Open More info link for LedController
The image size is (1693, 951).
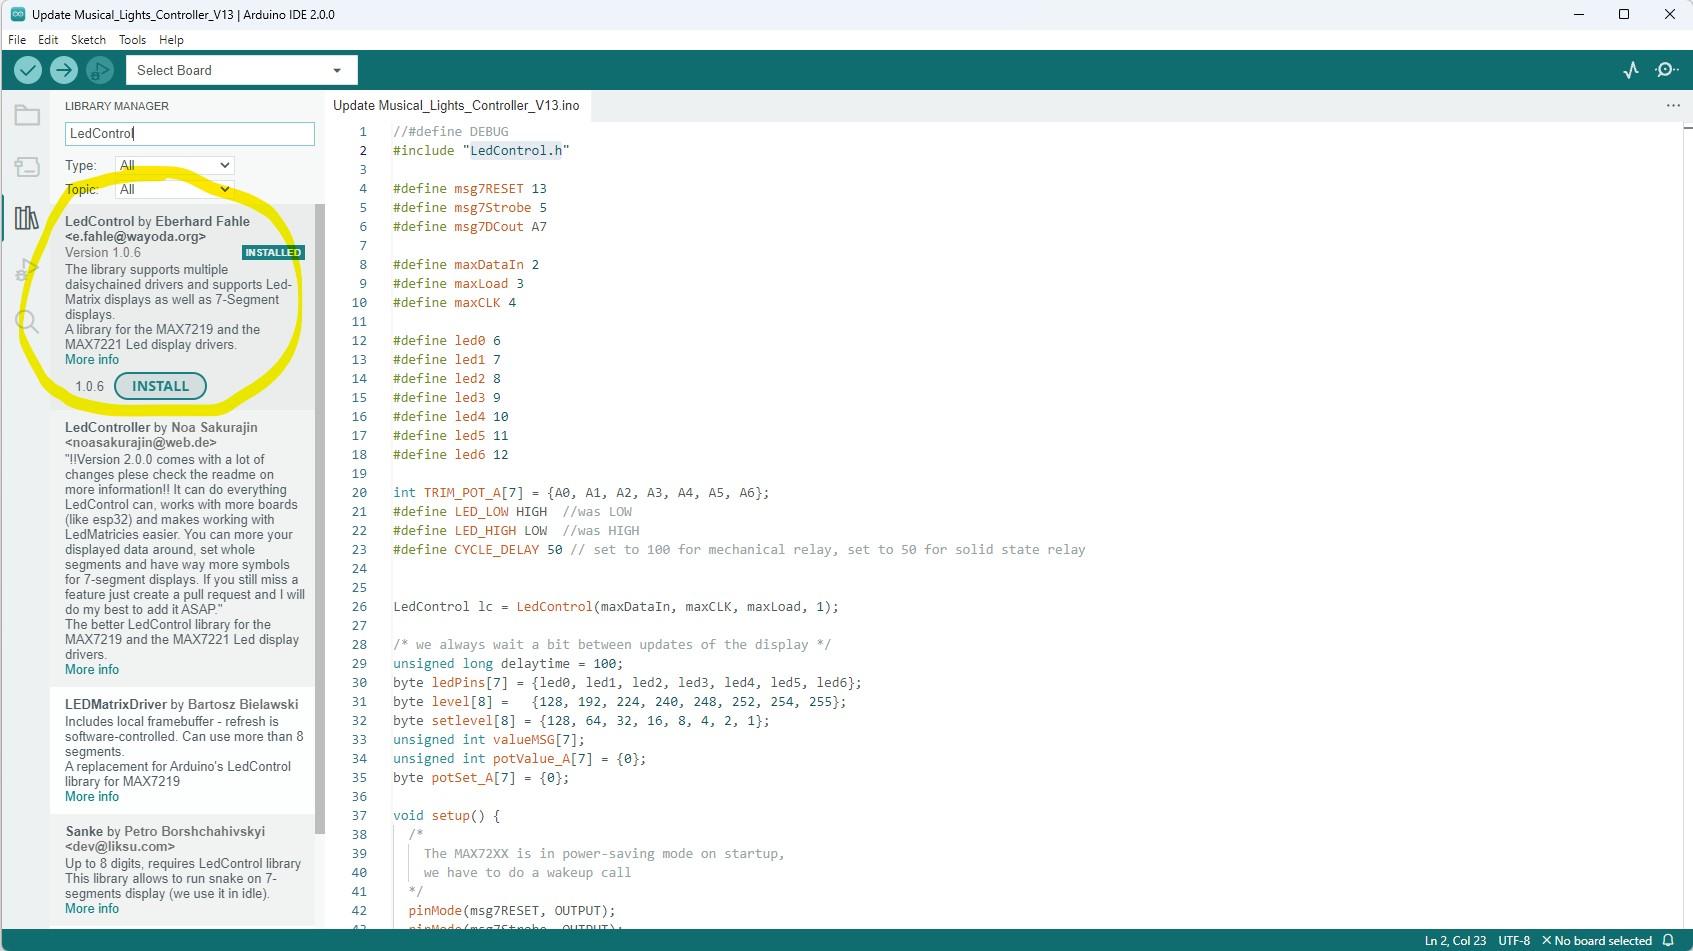coord(92,670)
